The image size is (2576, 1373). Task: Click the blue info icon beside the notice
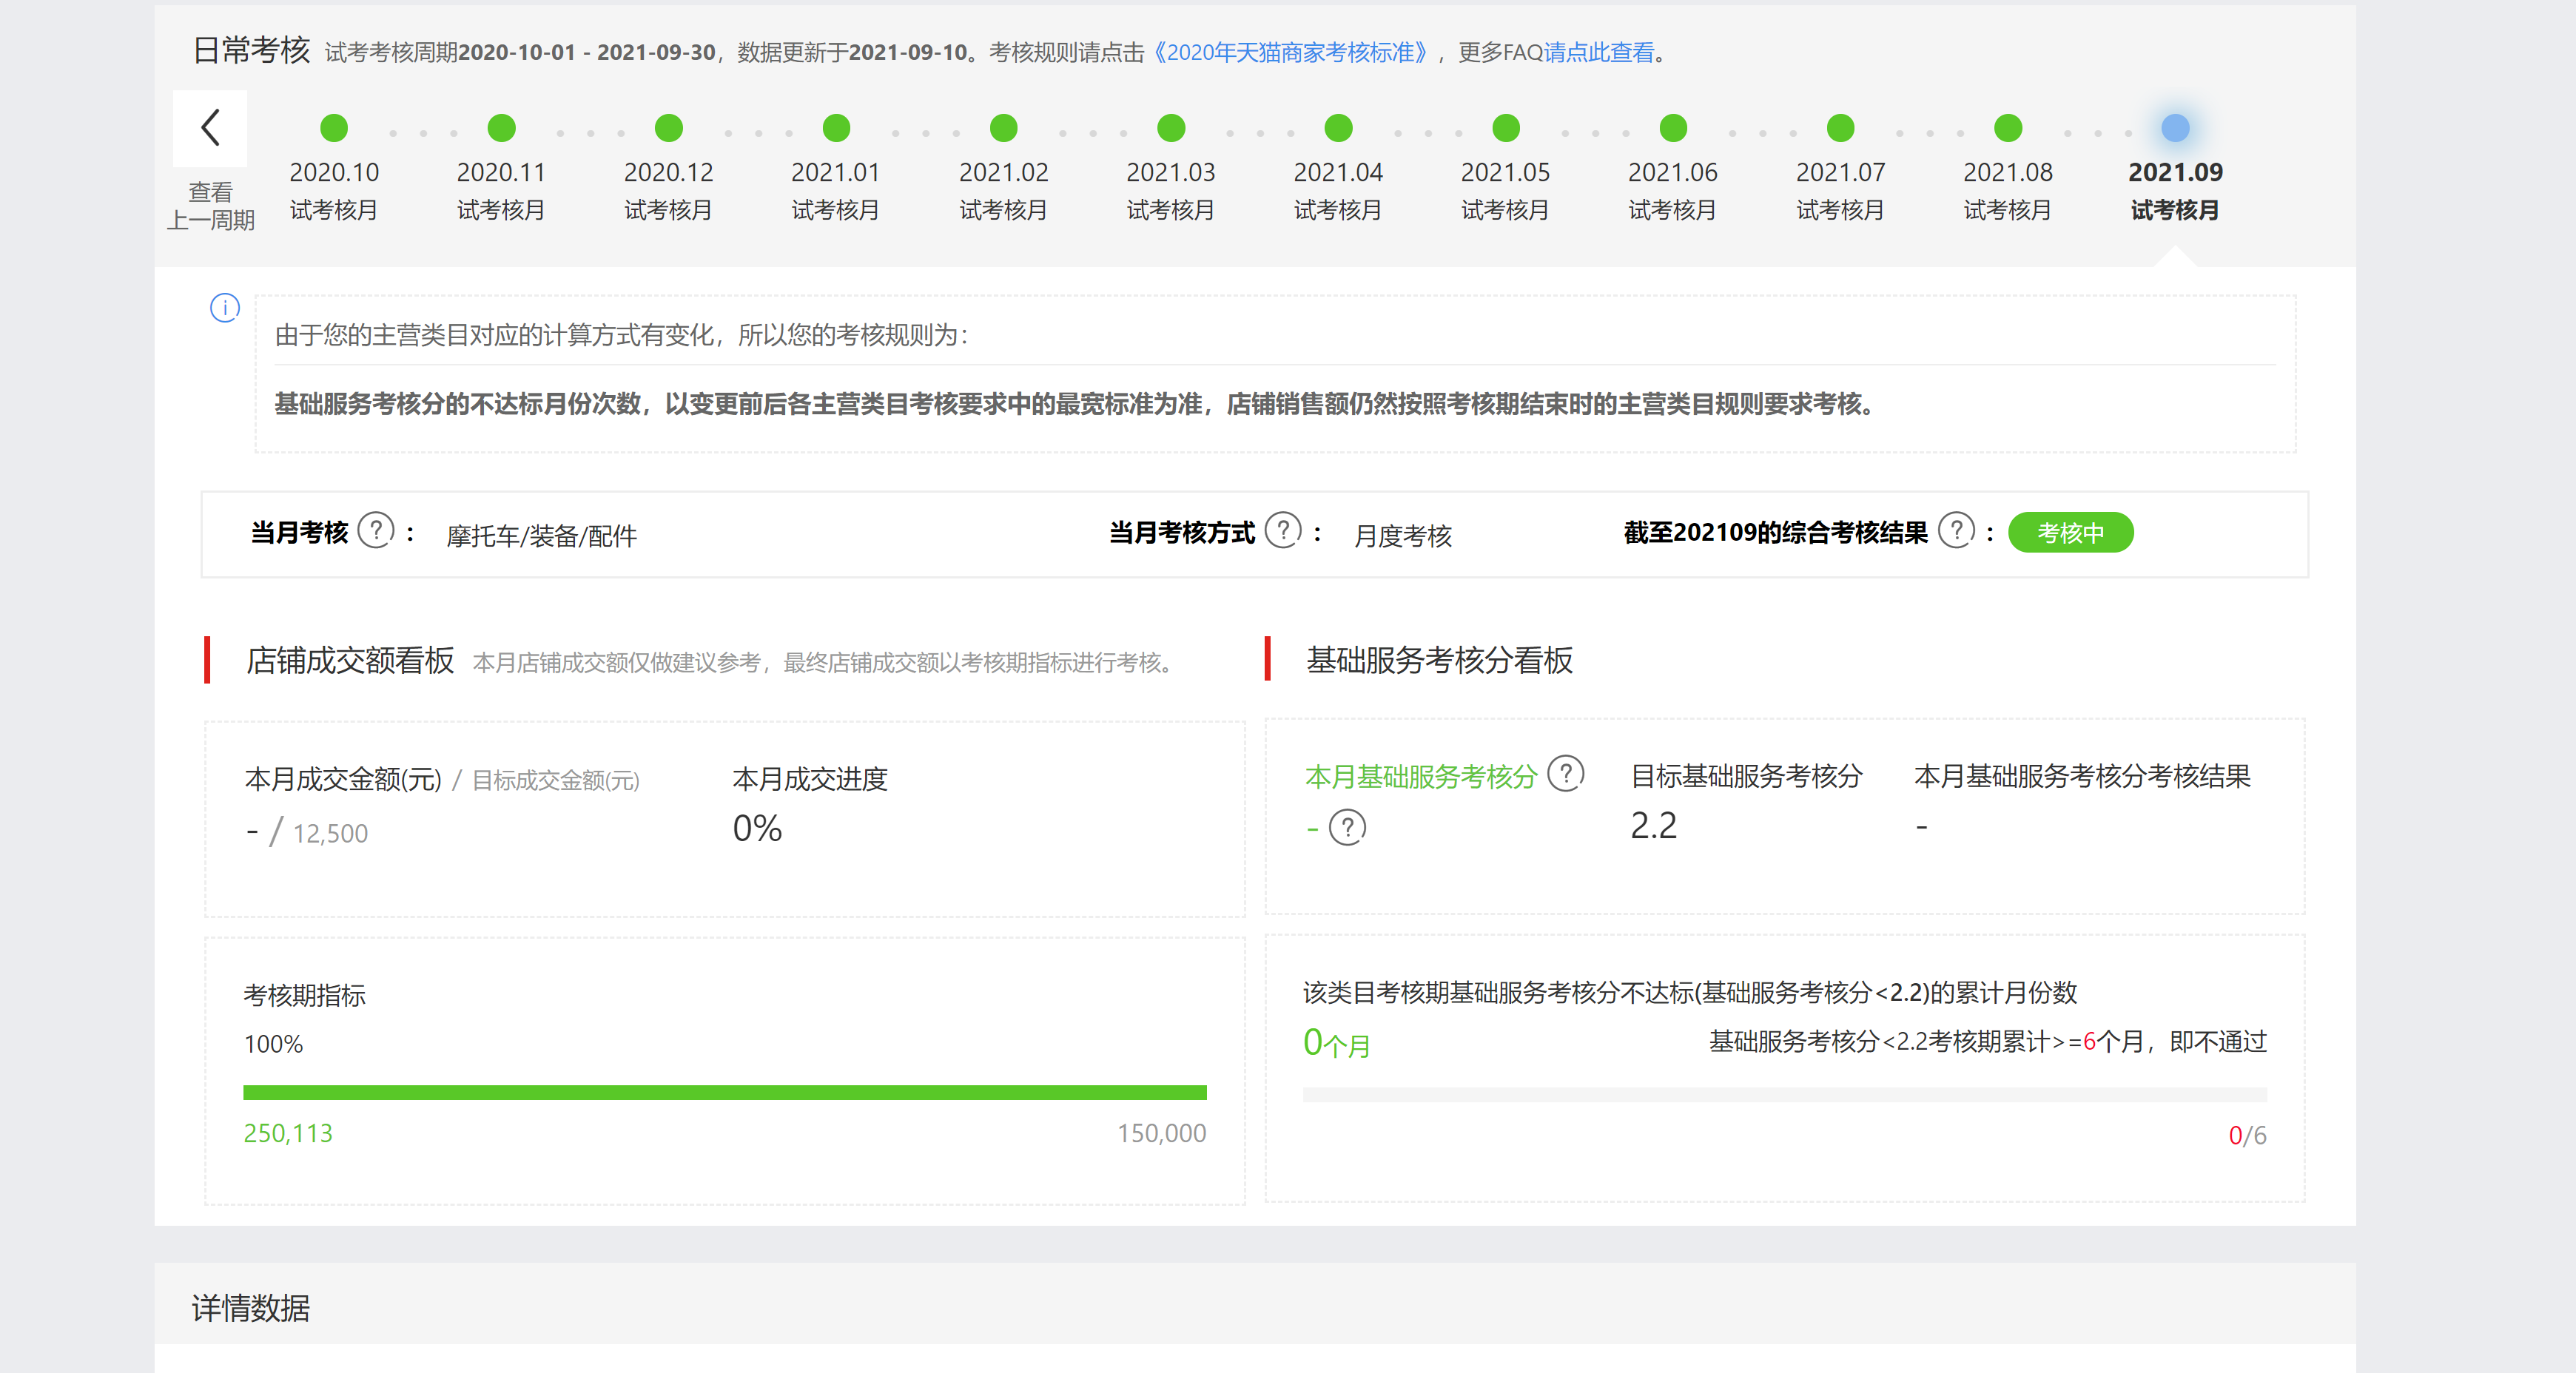click(225, 308)
